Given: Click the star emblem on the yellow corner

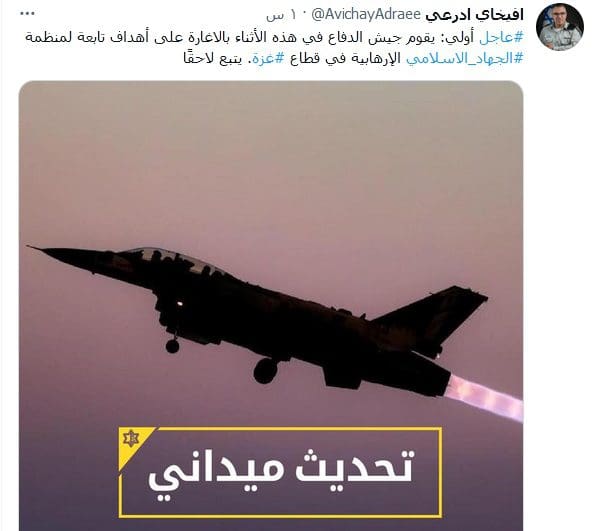Looking at the screenshot, I should tap(131, 438).
